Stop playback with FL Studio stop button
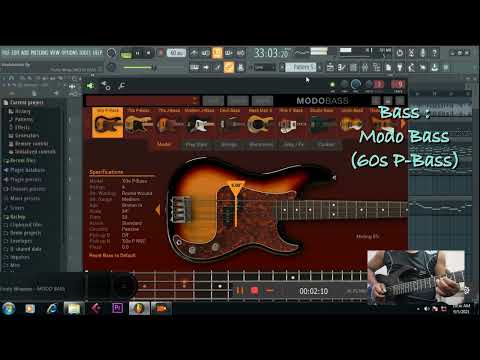Viewport: 480px width, 360px height. click(x=149, y=53)
